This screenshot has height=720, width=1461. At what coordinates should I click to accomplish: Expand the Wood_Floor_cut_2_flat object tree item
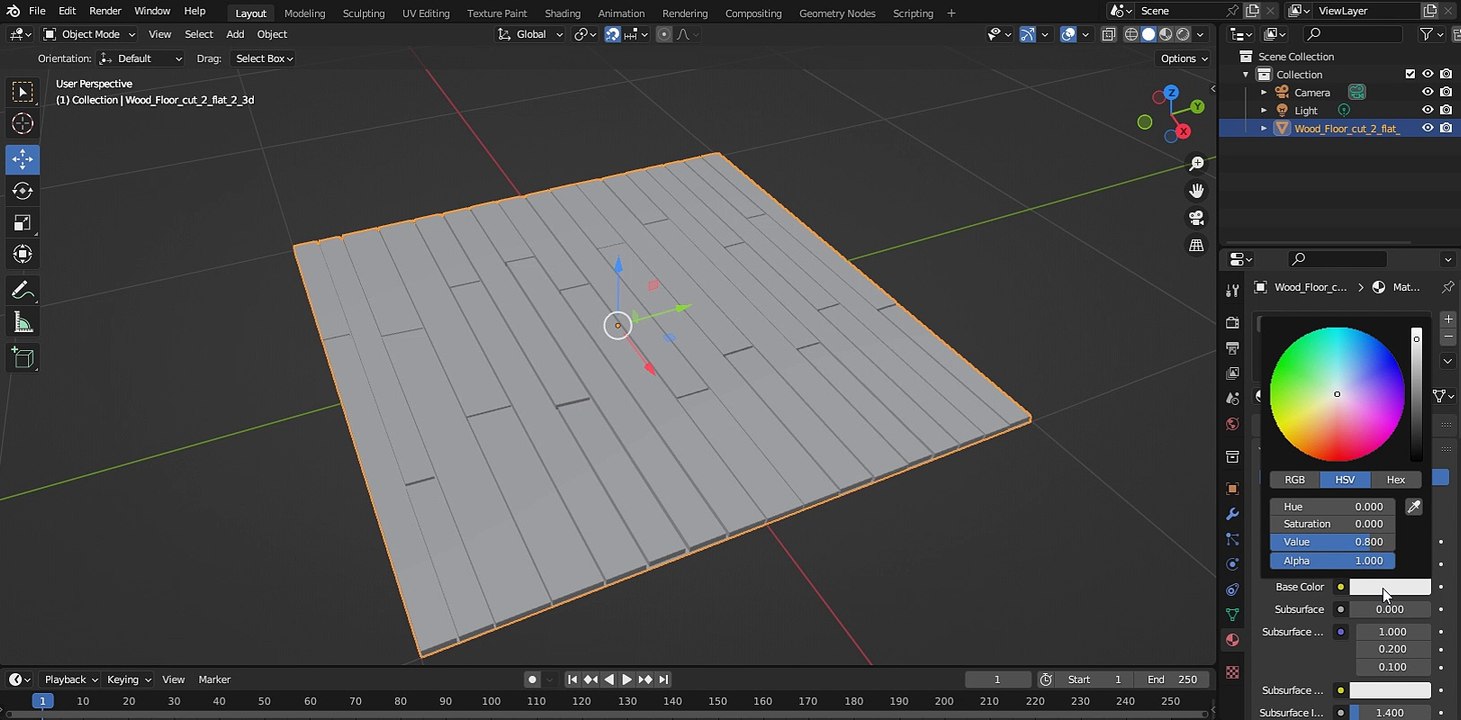pos(1264,128)
